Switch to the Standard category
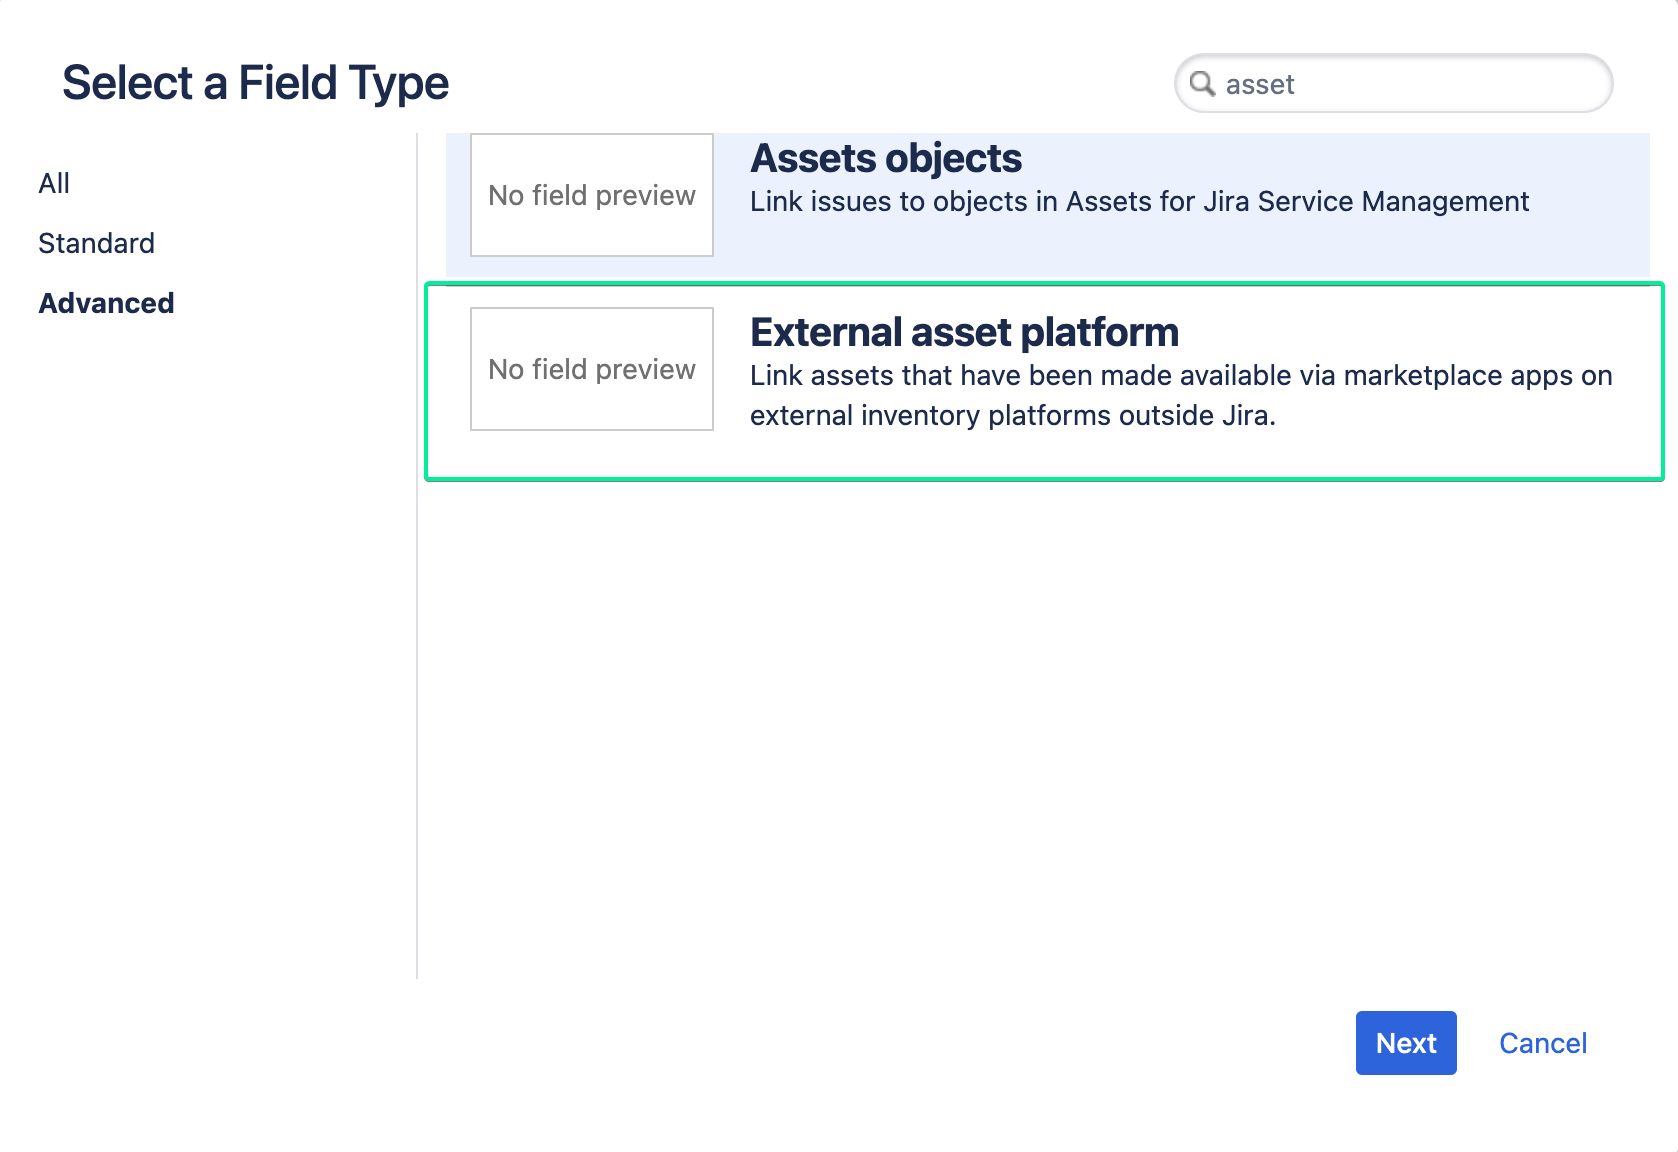Screen dimensions: 1678x1152 [96, 242]
